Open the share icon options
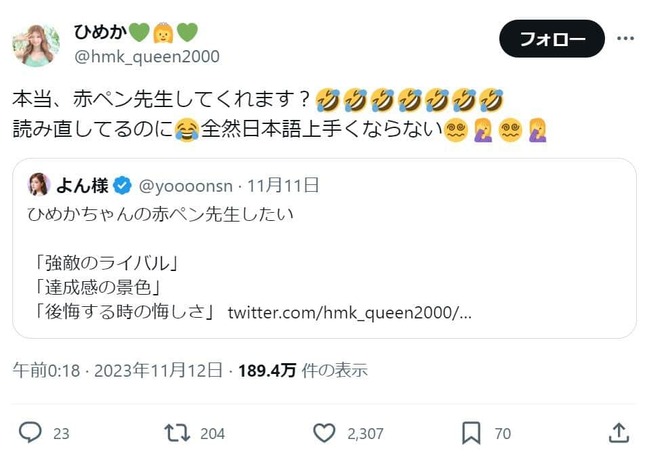The width and height of the screenshot is (645, 458). [x=619, y=433]
